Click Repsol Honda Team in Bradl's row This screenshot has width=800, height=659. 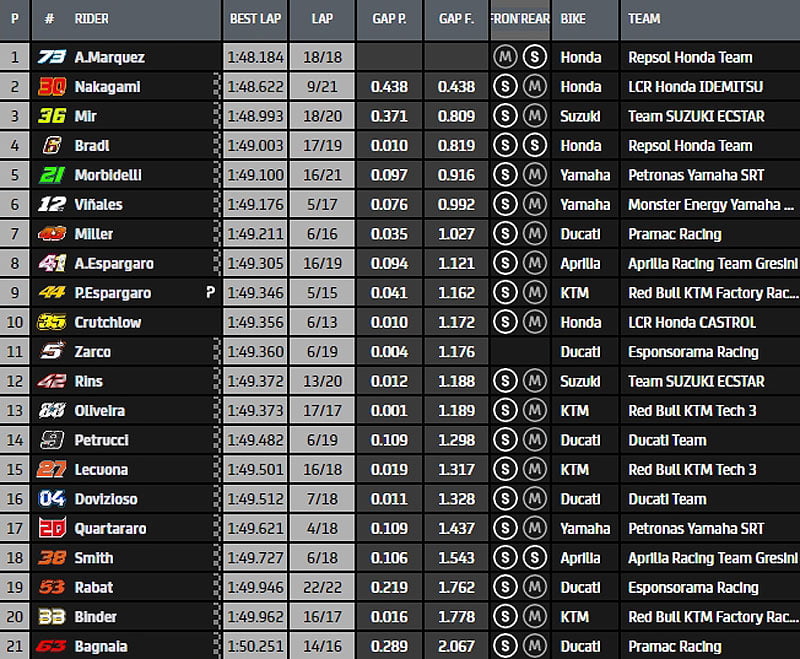[x=689, y=146]
